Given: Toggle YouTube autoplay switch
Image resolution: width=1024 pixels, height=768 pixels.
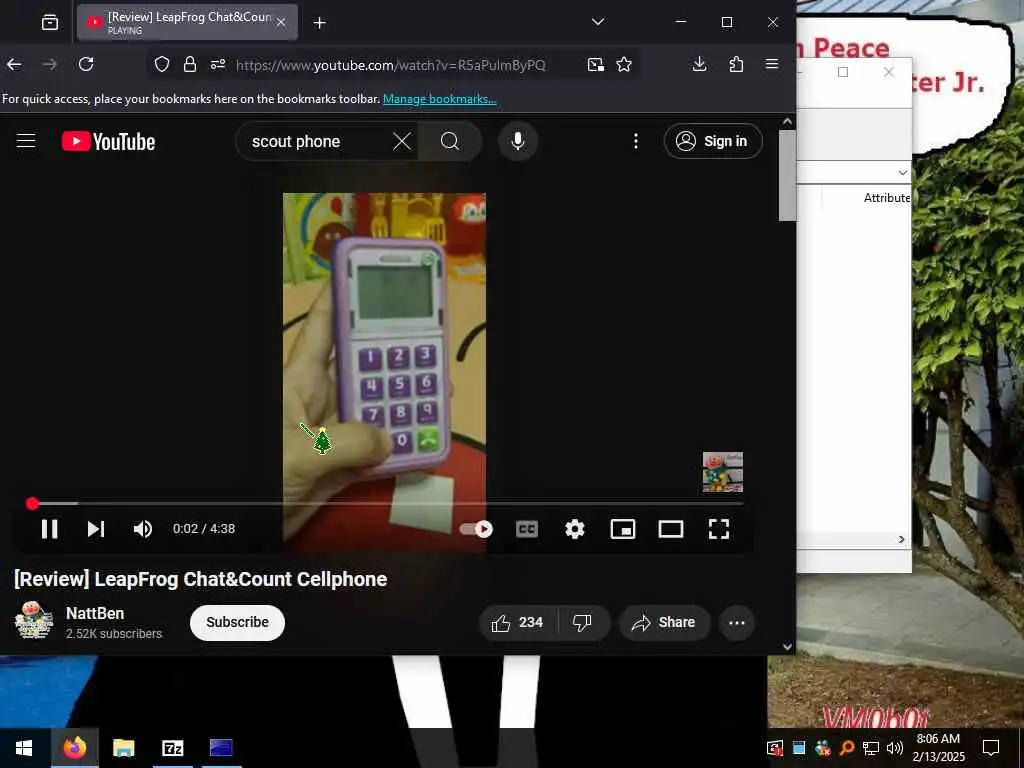Looking at the screenshot, I should 476,529.
